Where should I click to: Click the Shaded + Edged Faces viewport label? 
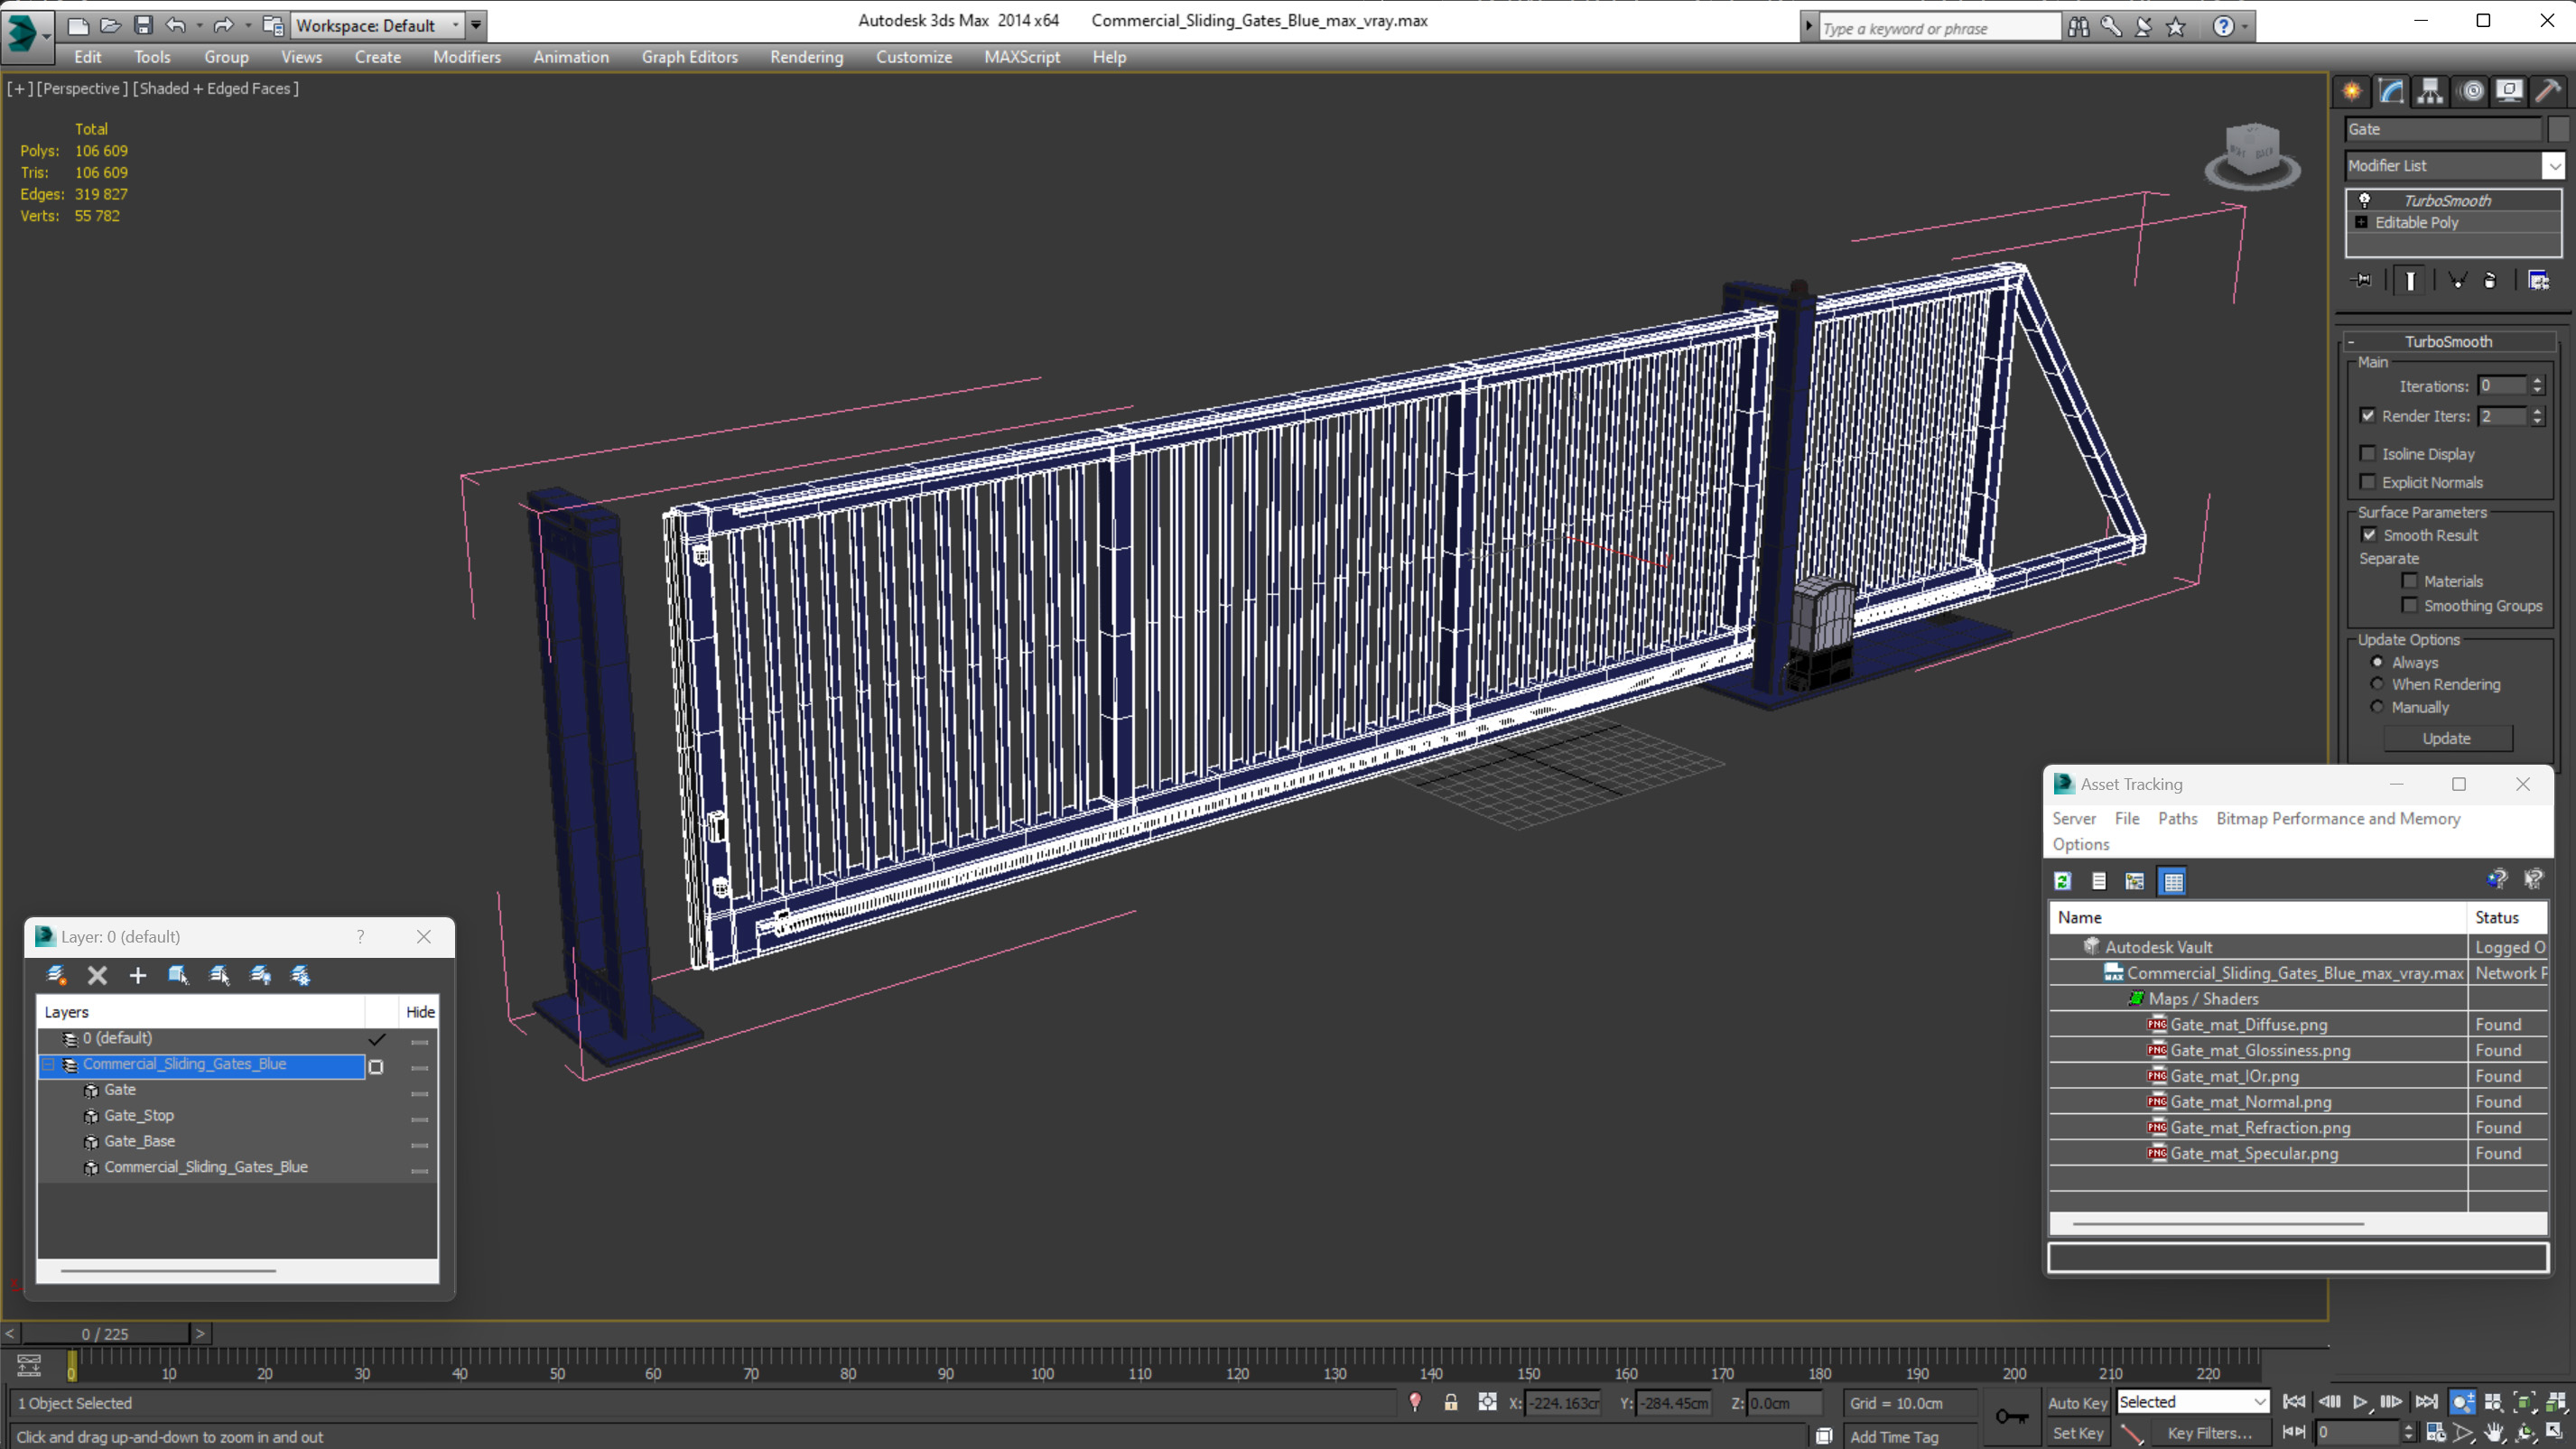(215, 88)
